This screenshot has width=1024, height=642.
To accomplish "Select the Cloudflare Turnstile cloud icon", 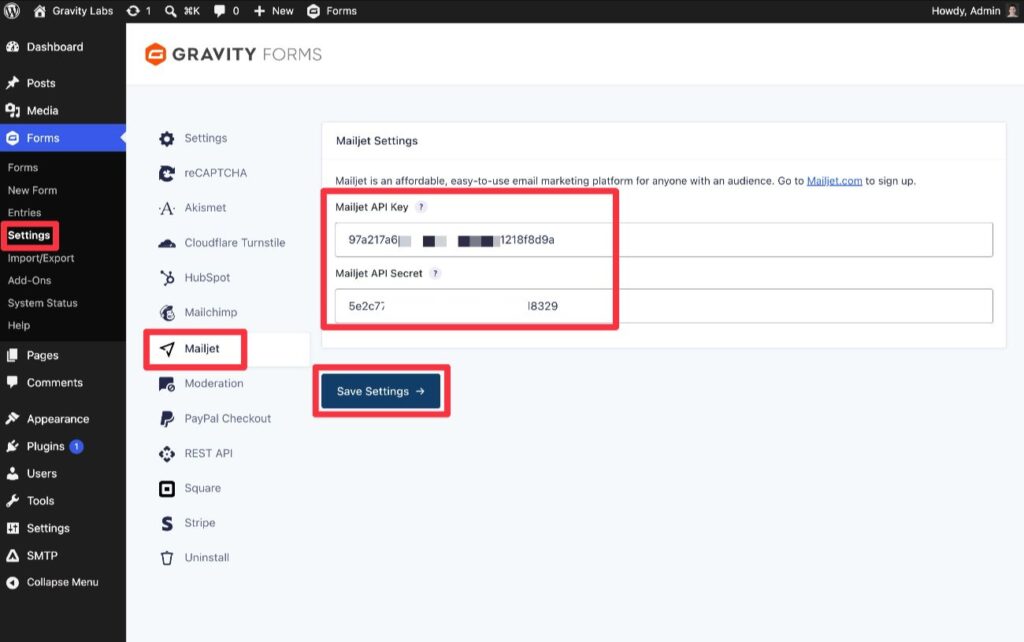I will 167,243.
